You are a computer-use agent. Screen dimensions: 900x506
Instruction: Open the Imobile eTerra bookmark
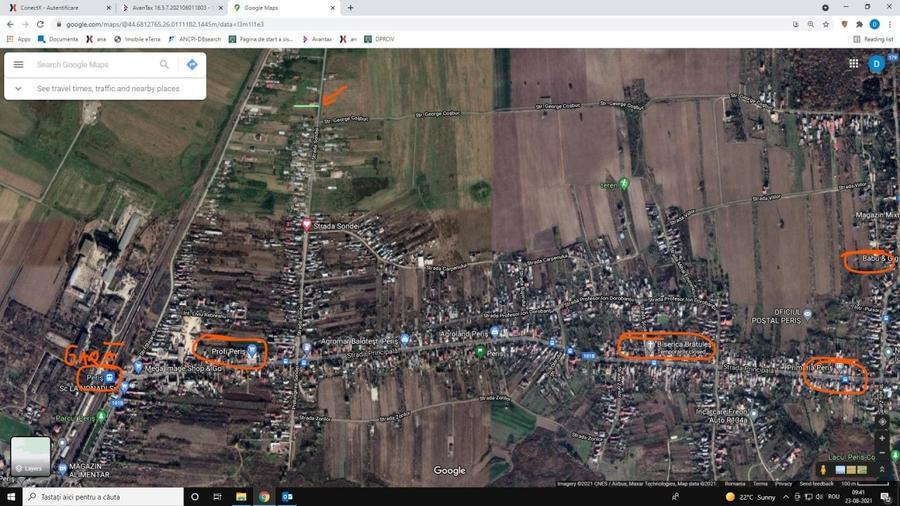tap(137, 39)
